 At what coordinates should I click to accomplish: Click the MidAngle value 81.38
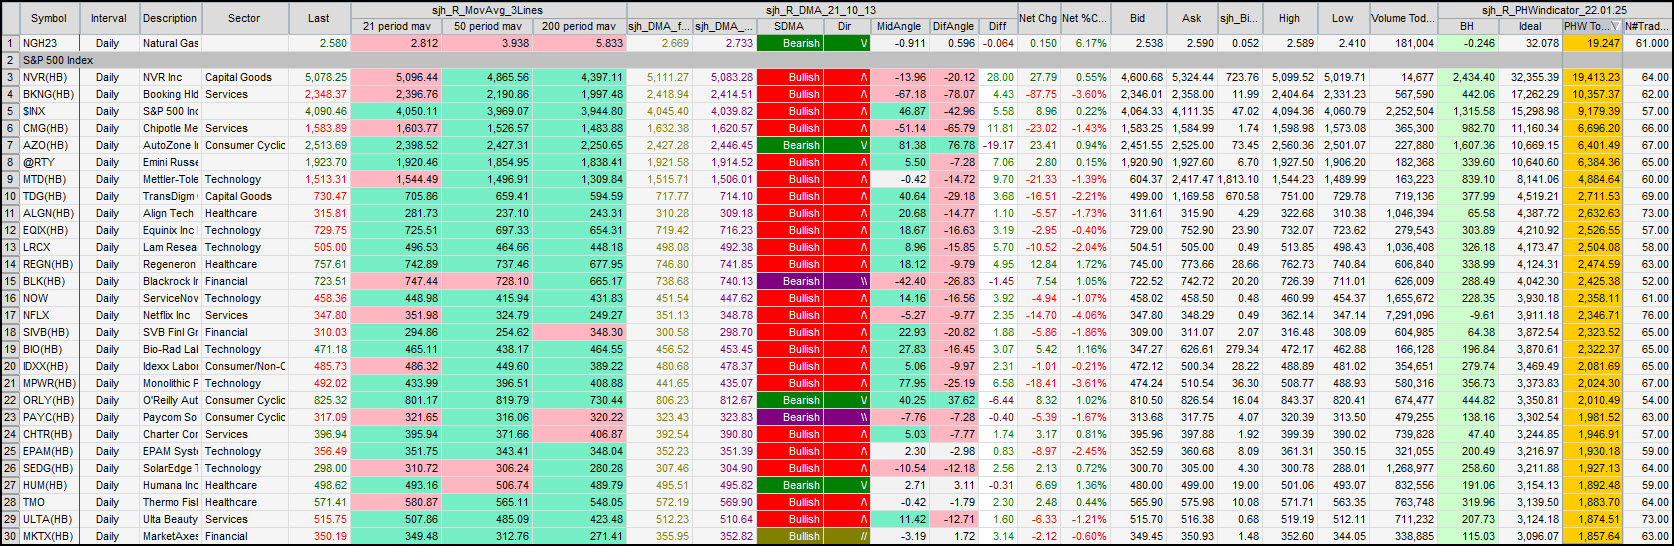(899, 145)
